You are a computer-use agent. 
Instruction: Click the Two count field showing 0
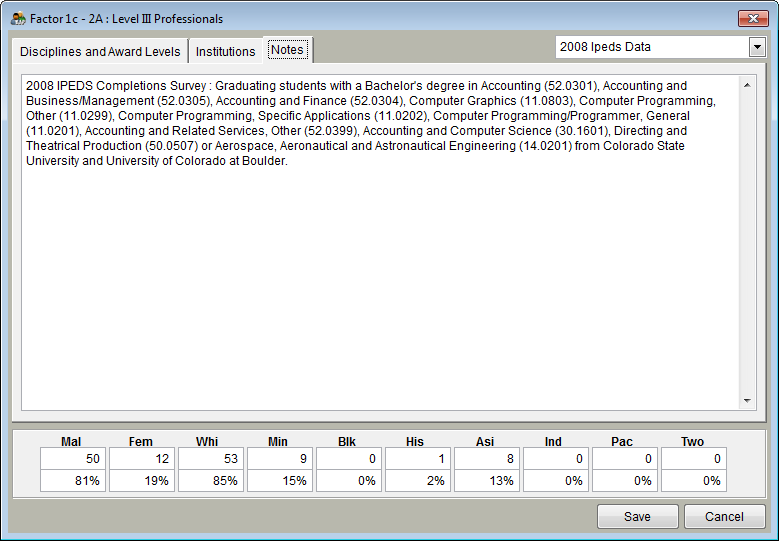click(x=694, y=459)
